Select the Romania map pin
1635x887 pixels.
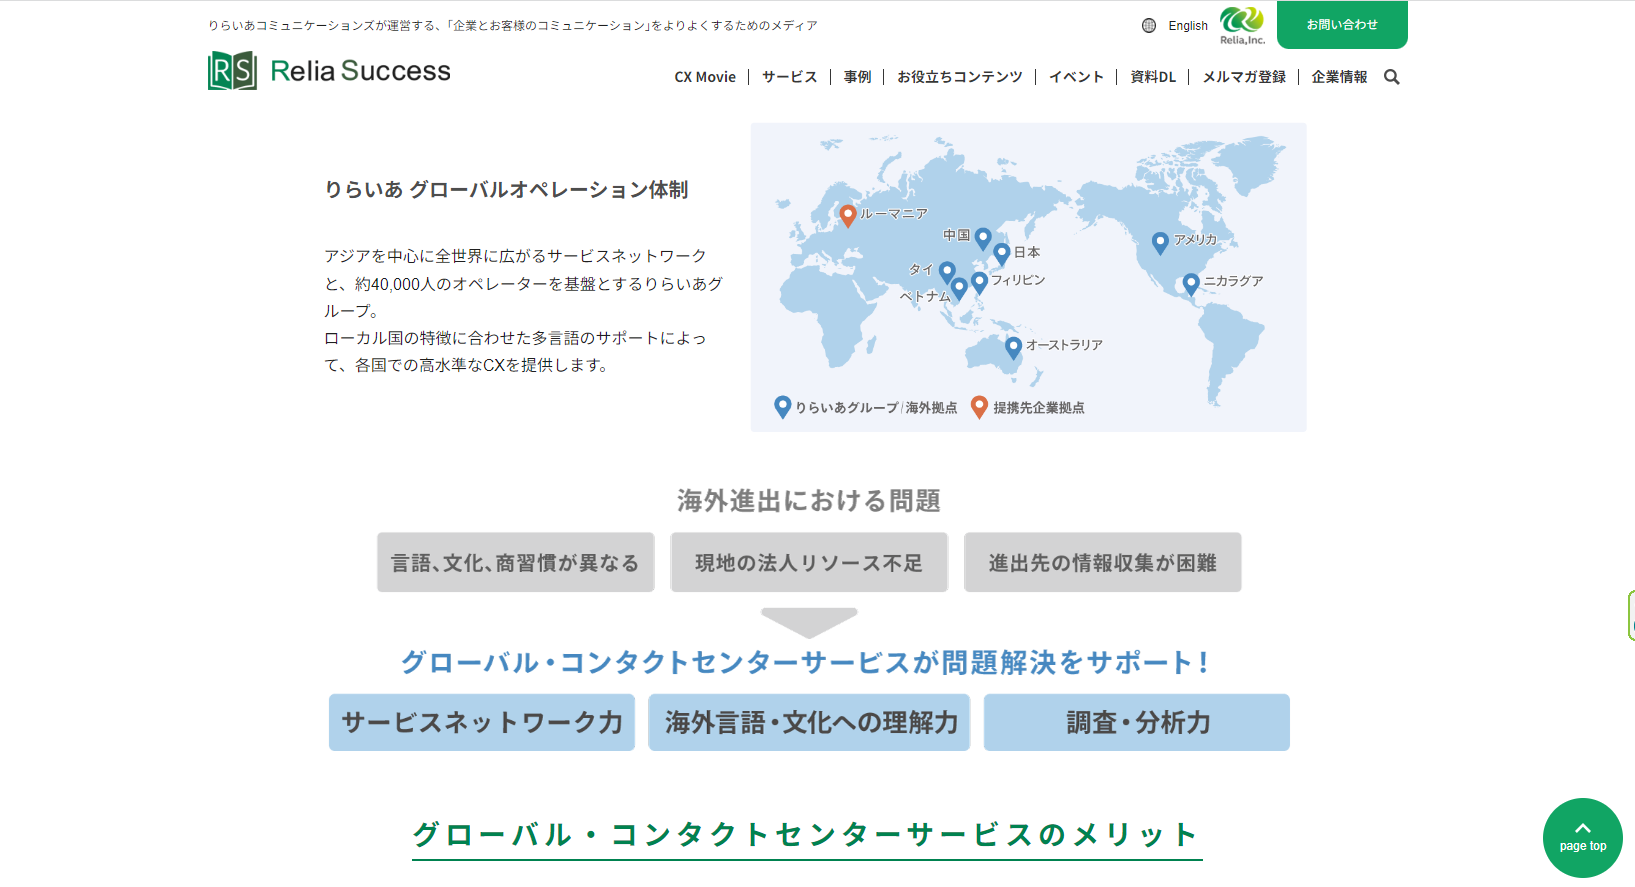pos(848,215)
